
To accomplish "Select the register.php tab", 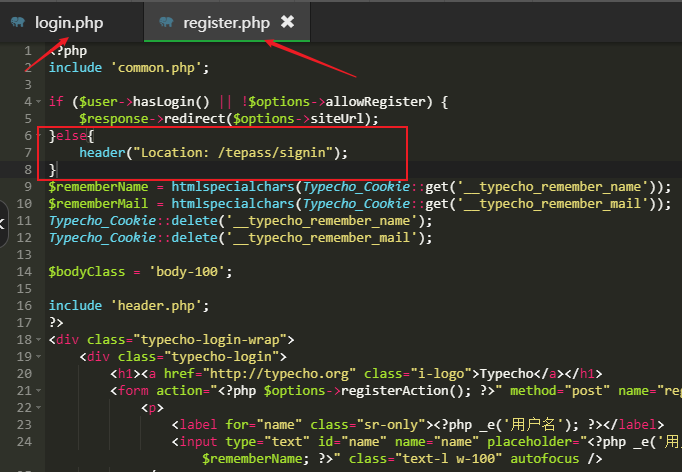I will [226, 22].
